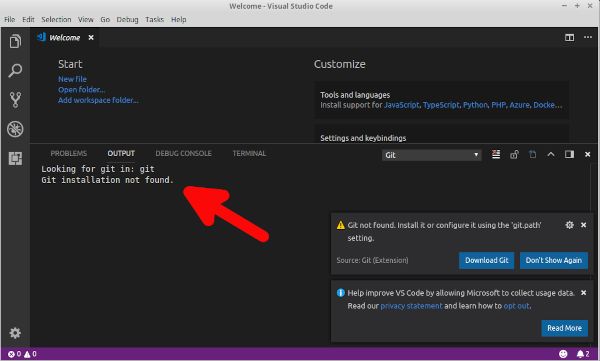Open gear options on Git notification
Image resolution: width=600 pixels, height=361 pixels.
pyautogui.click(x=569, y=225)
